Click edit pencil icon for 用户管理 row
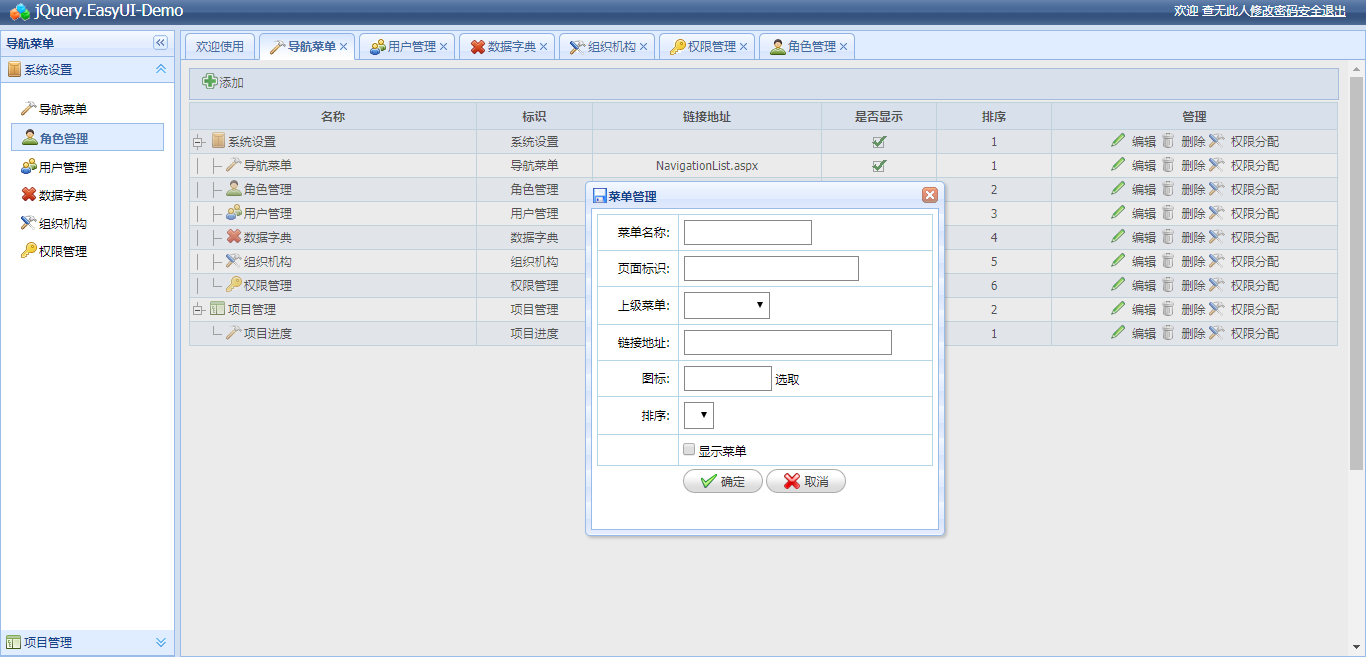Viewport: 1366px width, 657px height. tap(1118, 213)
